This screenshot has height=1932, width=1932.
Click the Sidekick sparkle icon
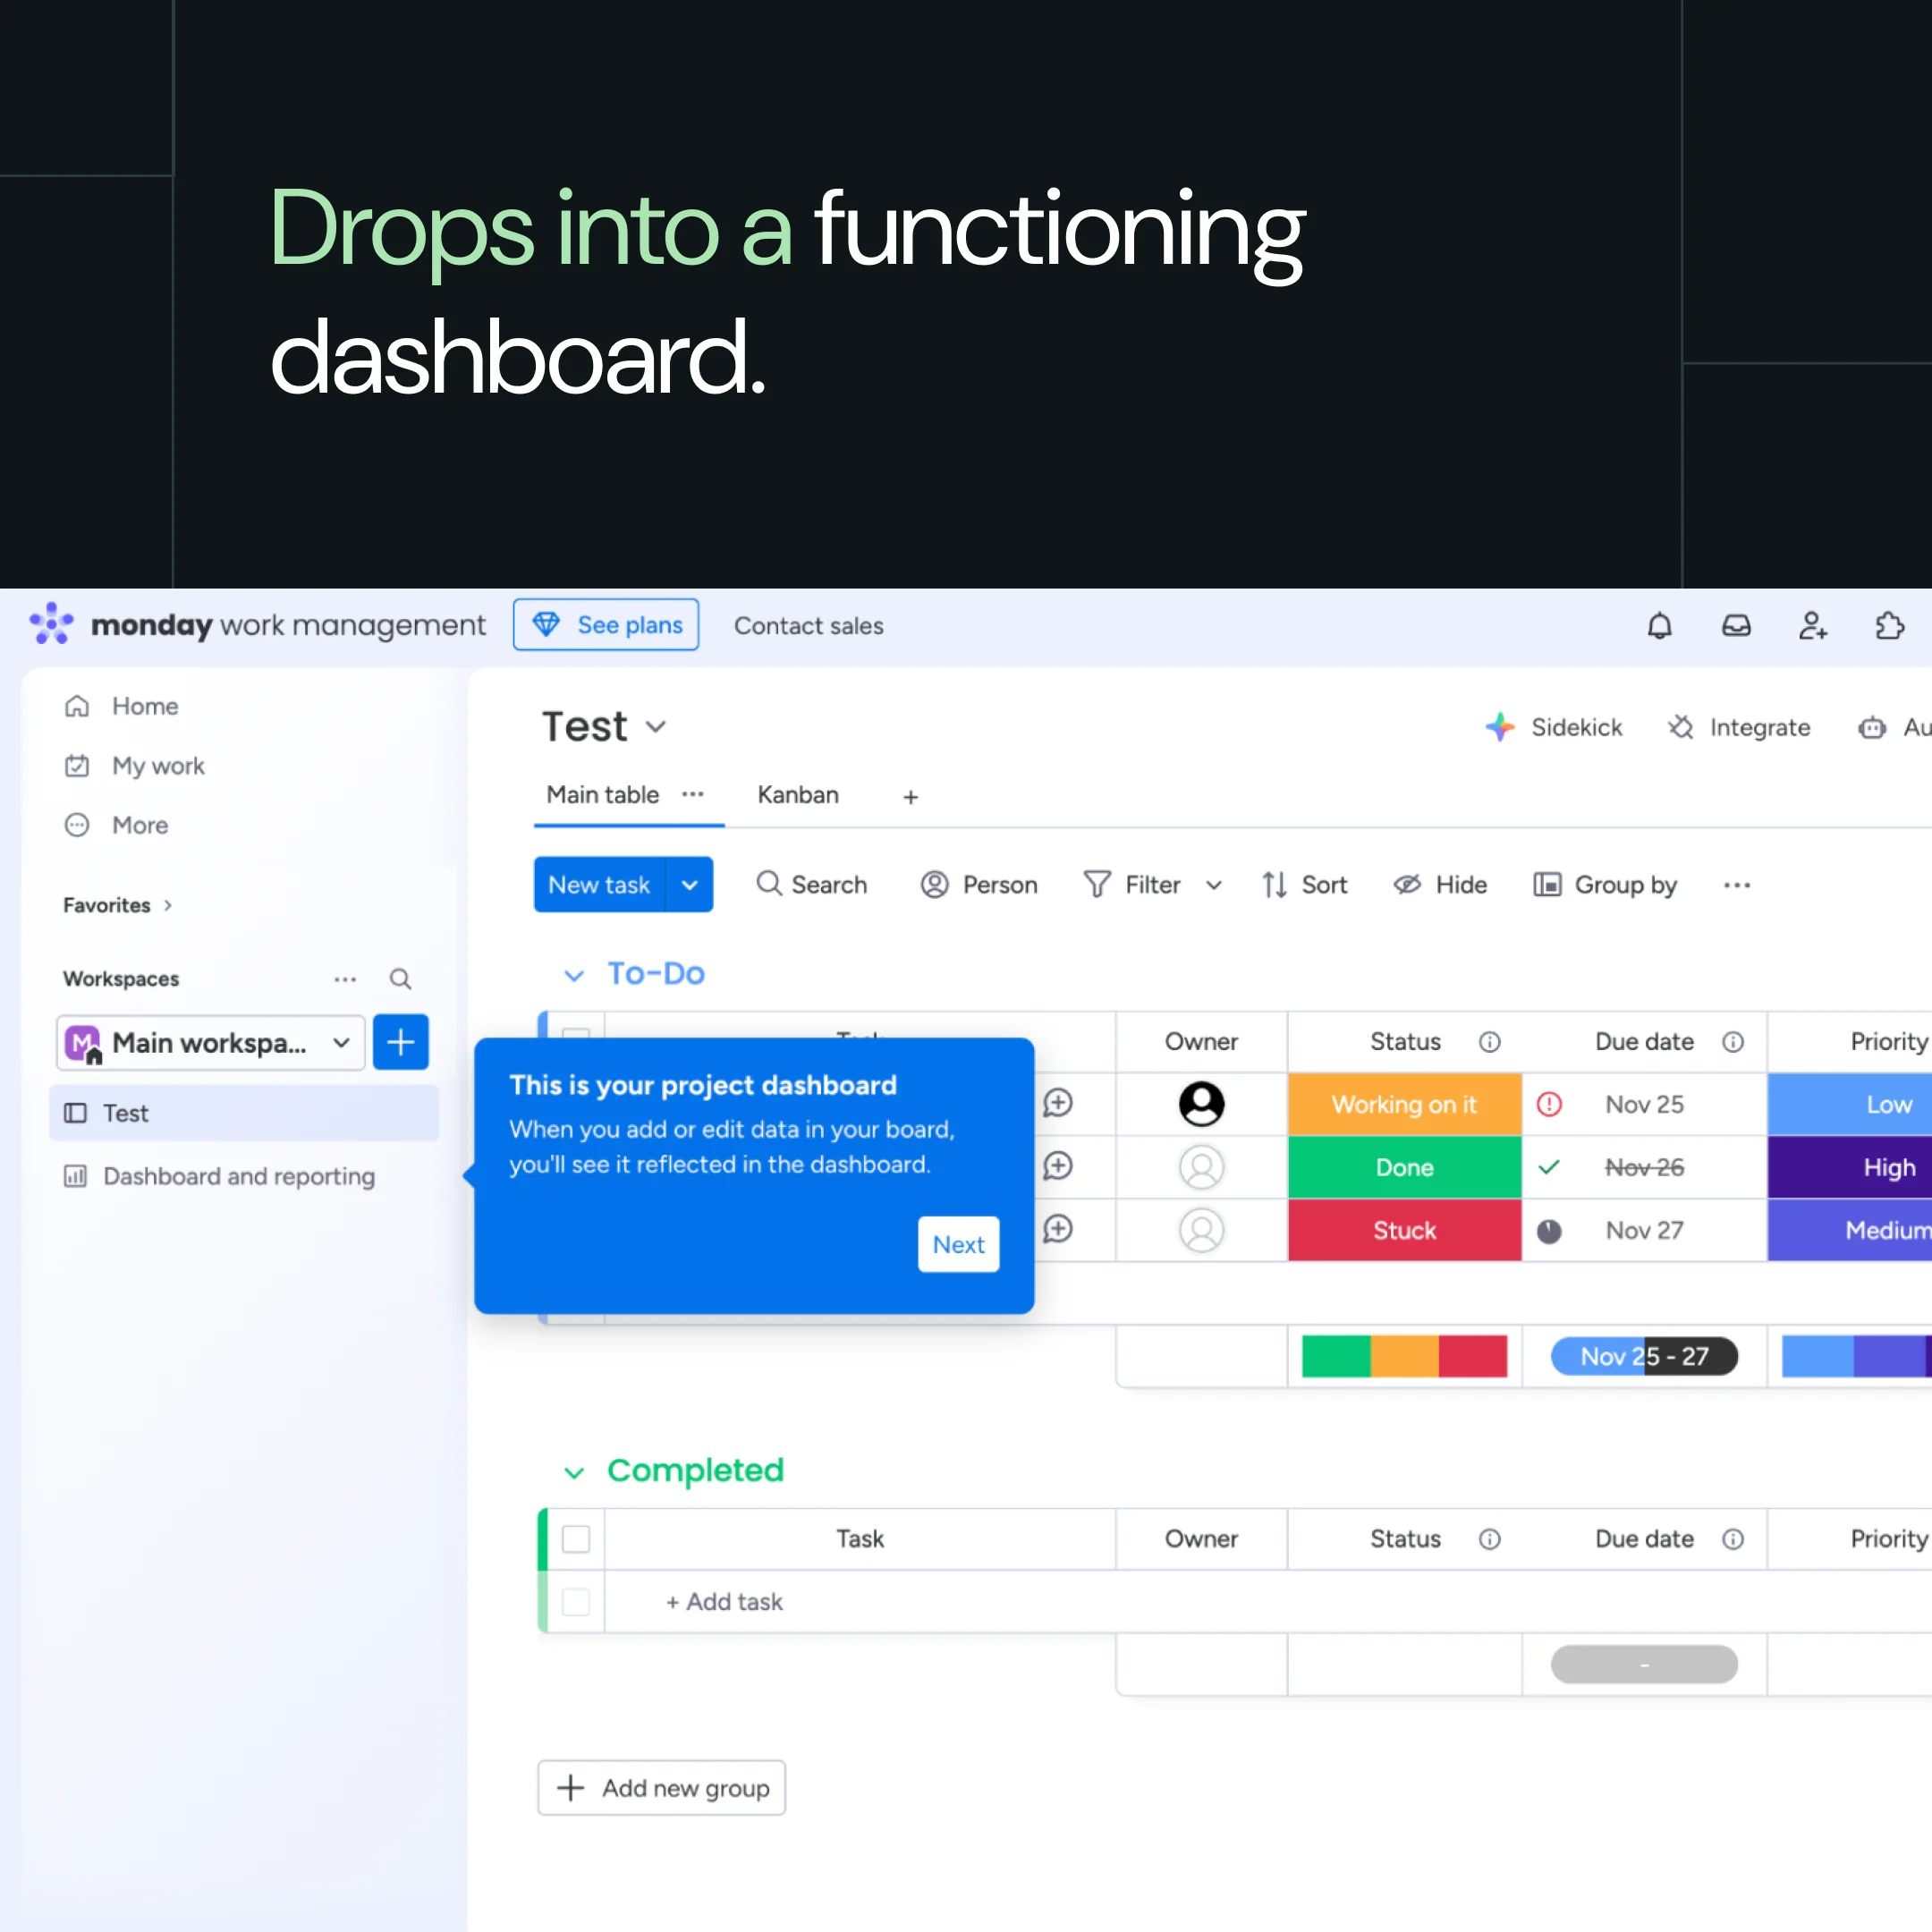(1499, 727)
